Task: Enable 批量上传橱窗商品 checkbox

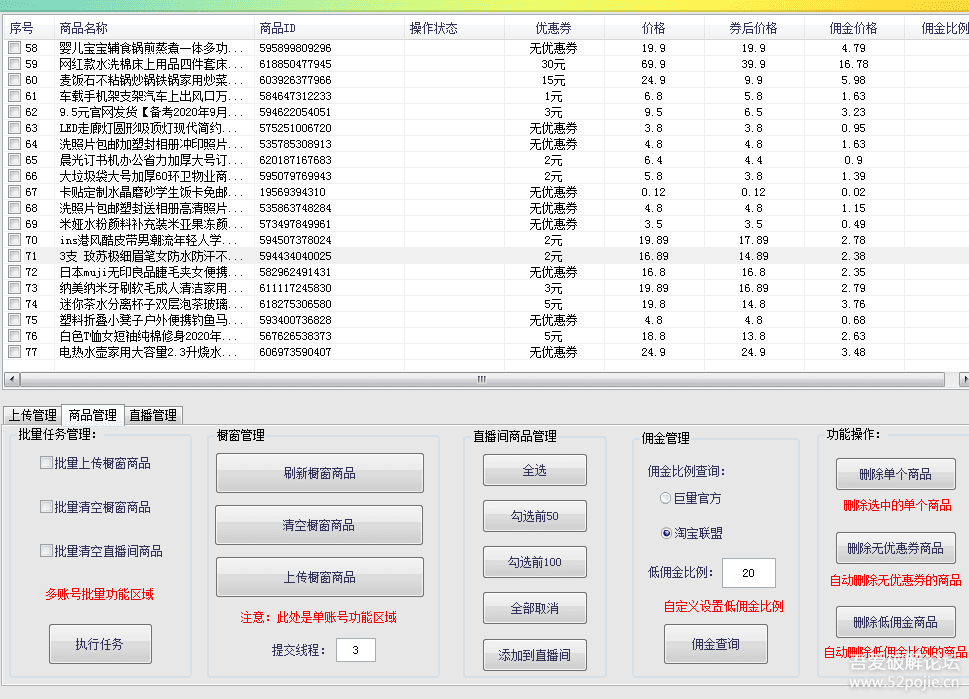Action: coord(46,463)
